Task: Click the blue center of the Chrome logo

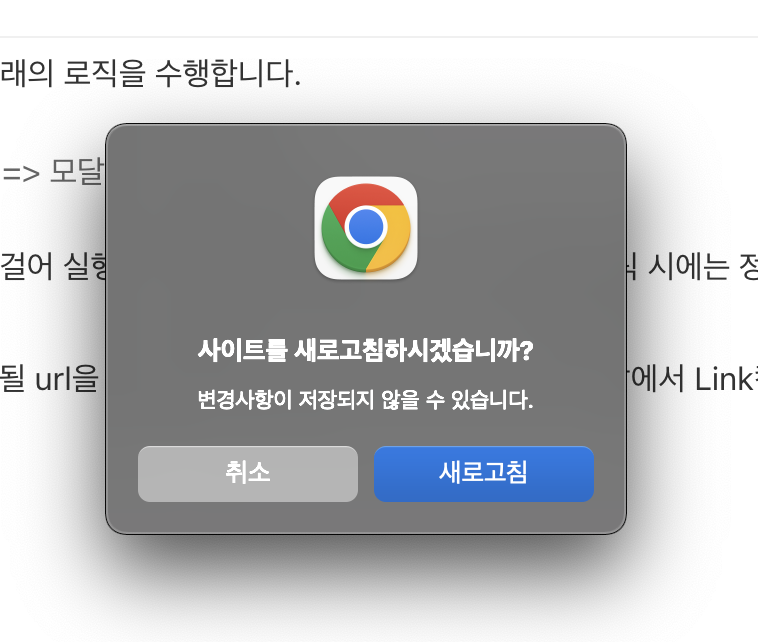Action: (x=366, y=227)
